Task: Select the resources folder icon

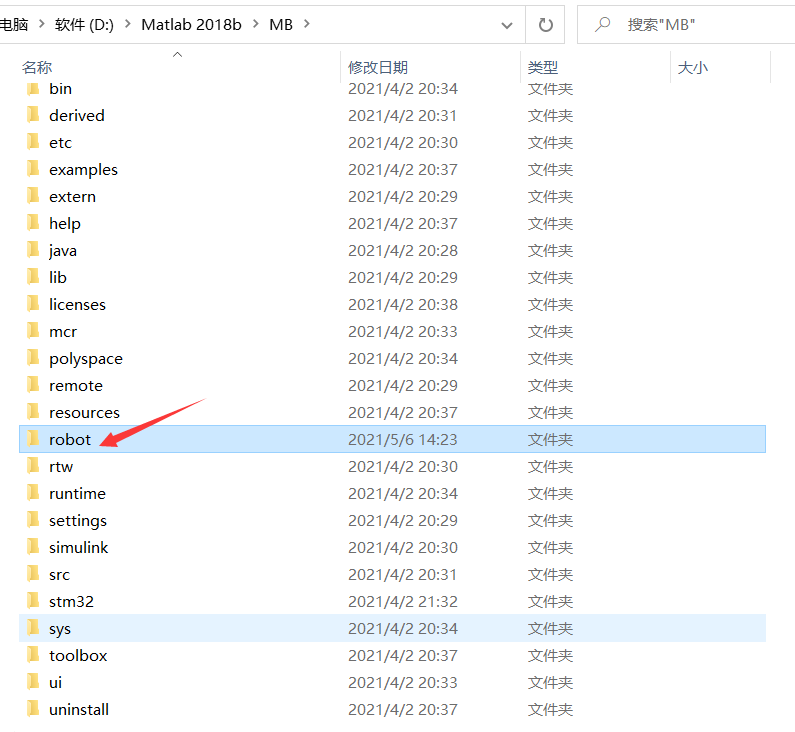Action: (x=33, y=412)
